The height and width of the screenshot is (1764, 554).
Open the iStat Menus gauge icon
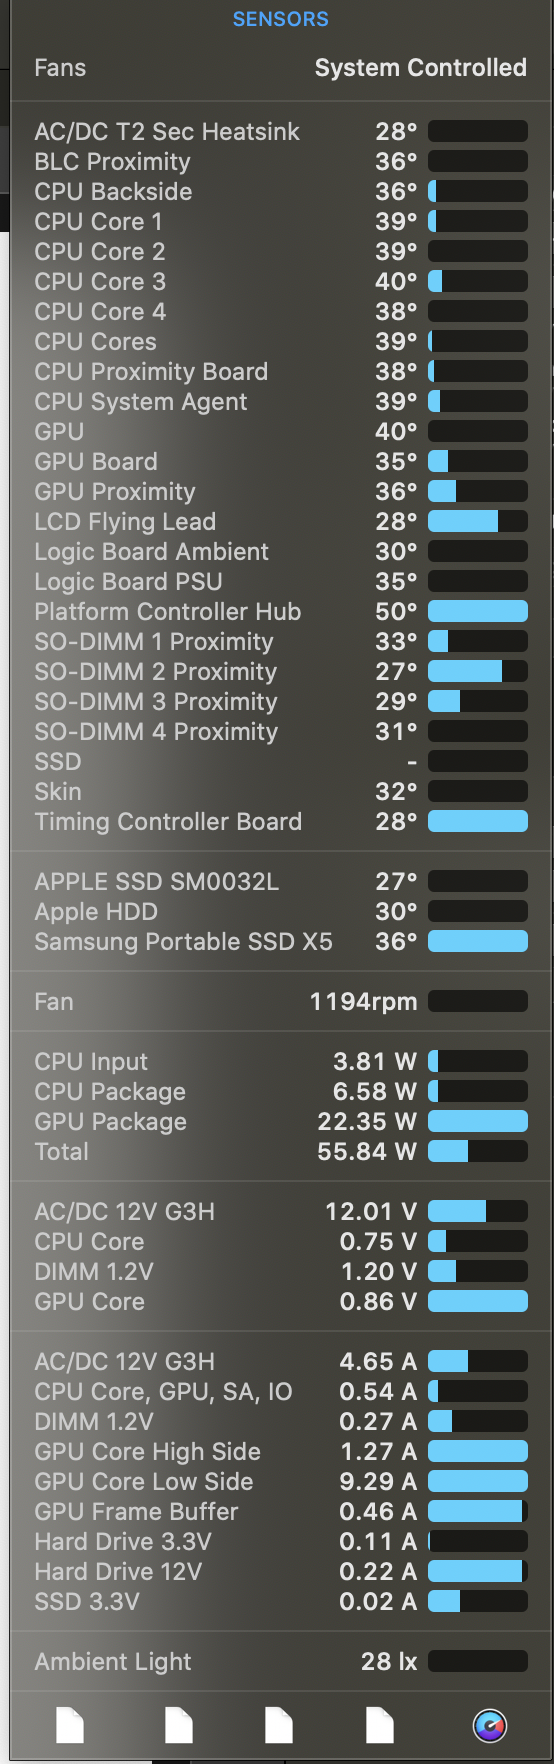489,1725
